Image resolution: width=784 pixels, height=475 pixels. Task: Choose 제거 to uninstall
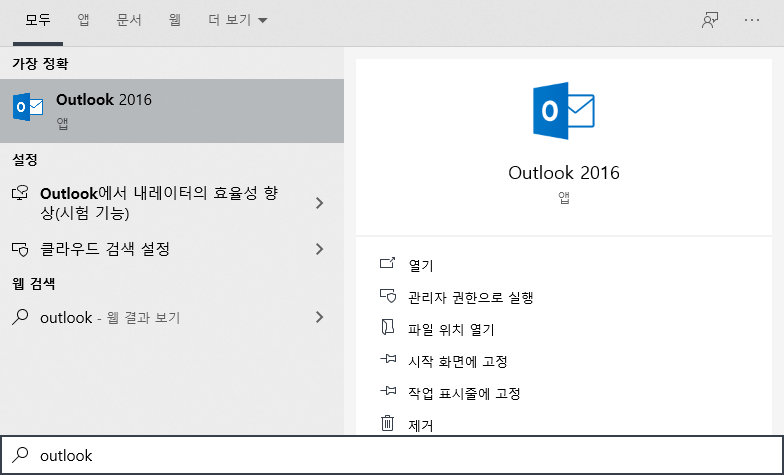pos(420,426)
